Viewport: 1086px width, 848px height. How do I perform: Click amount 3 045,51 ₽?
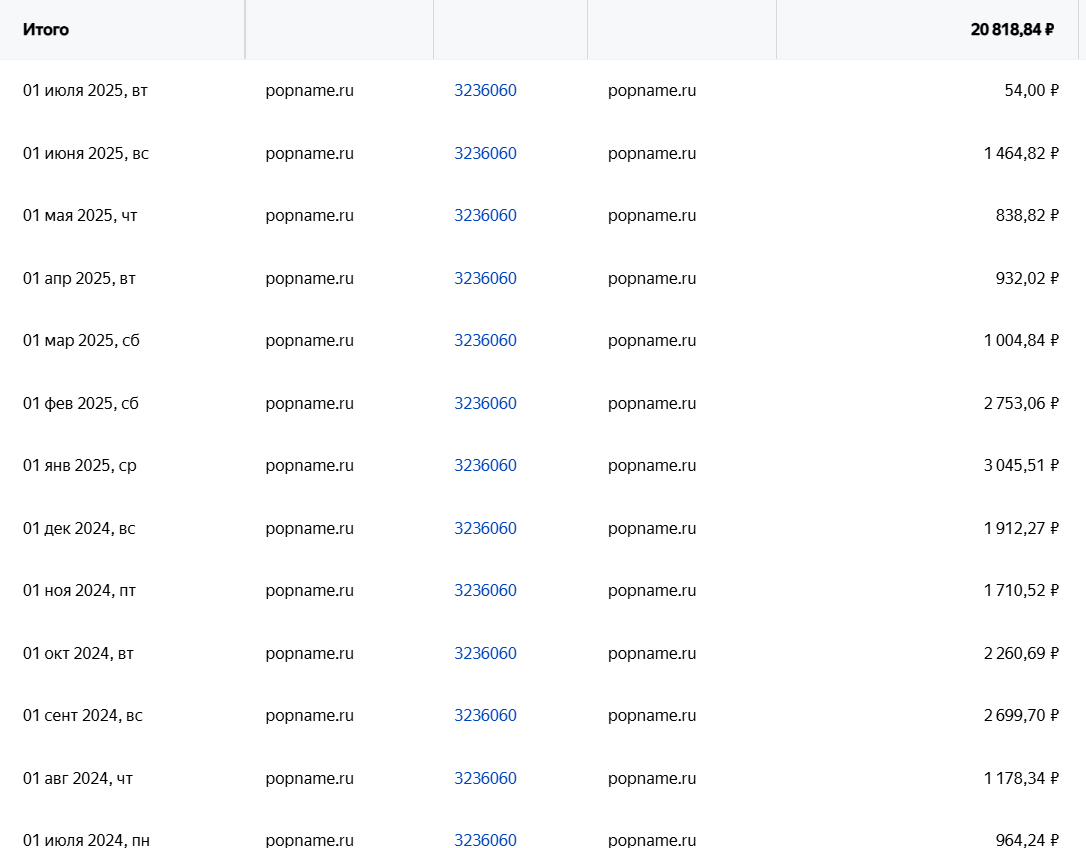[x=1022, y=466]
